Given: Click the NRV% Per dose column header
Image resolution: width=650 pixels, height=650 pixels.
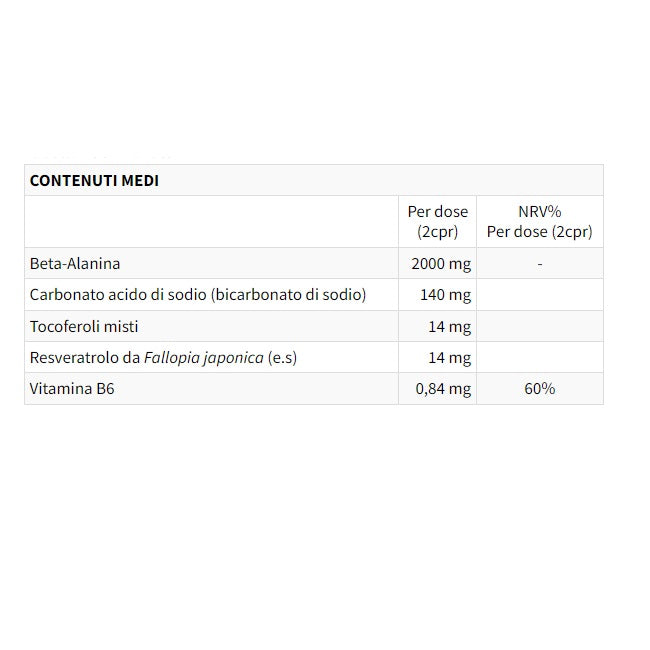Looking at the screenshot, I should 539,221.
